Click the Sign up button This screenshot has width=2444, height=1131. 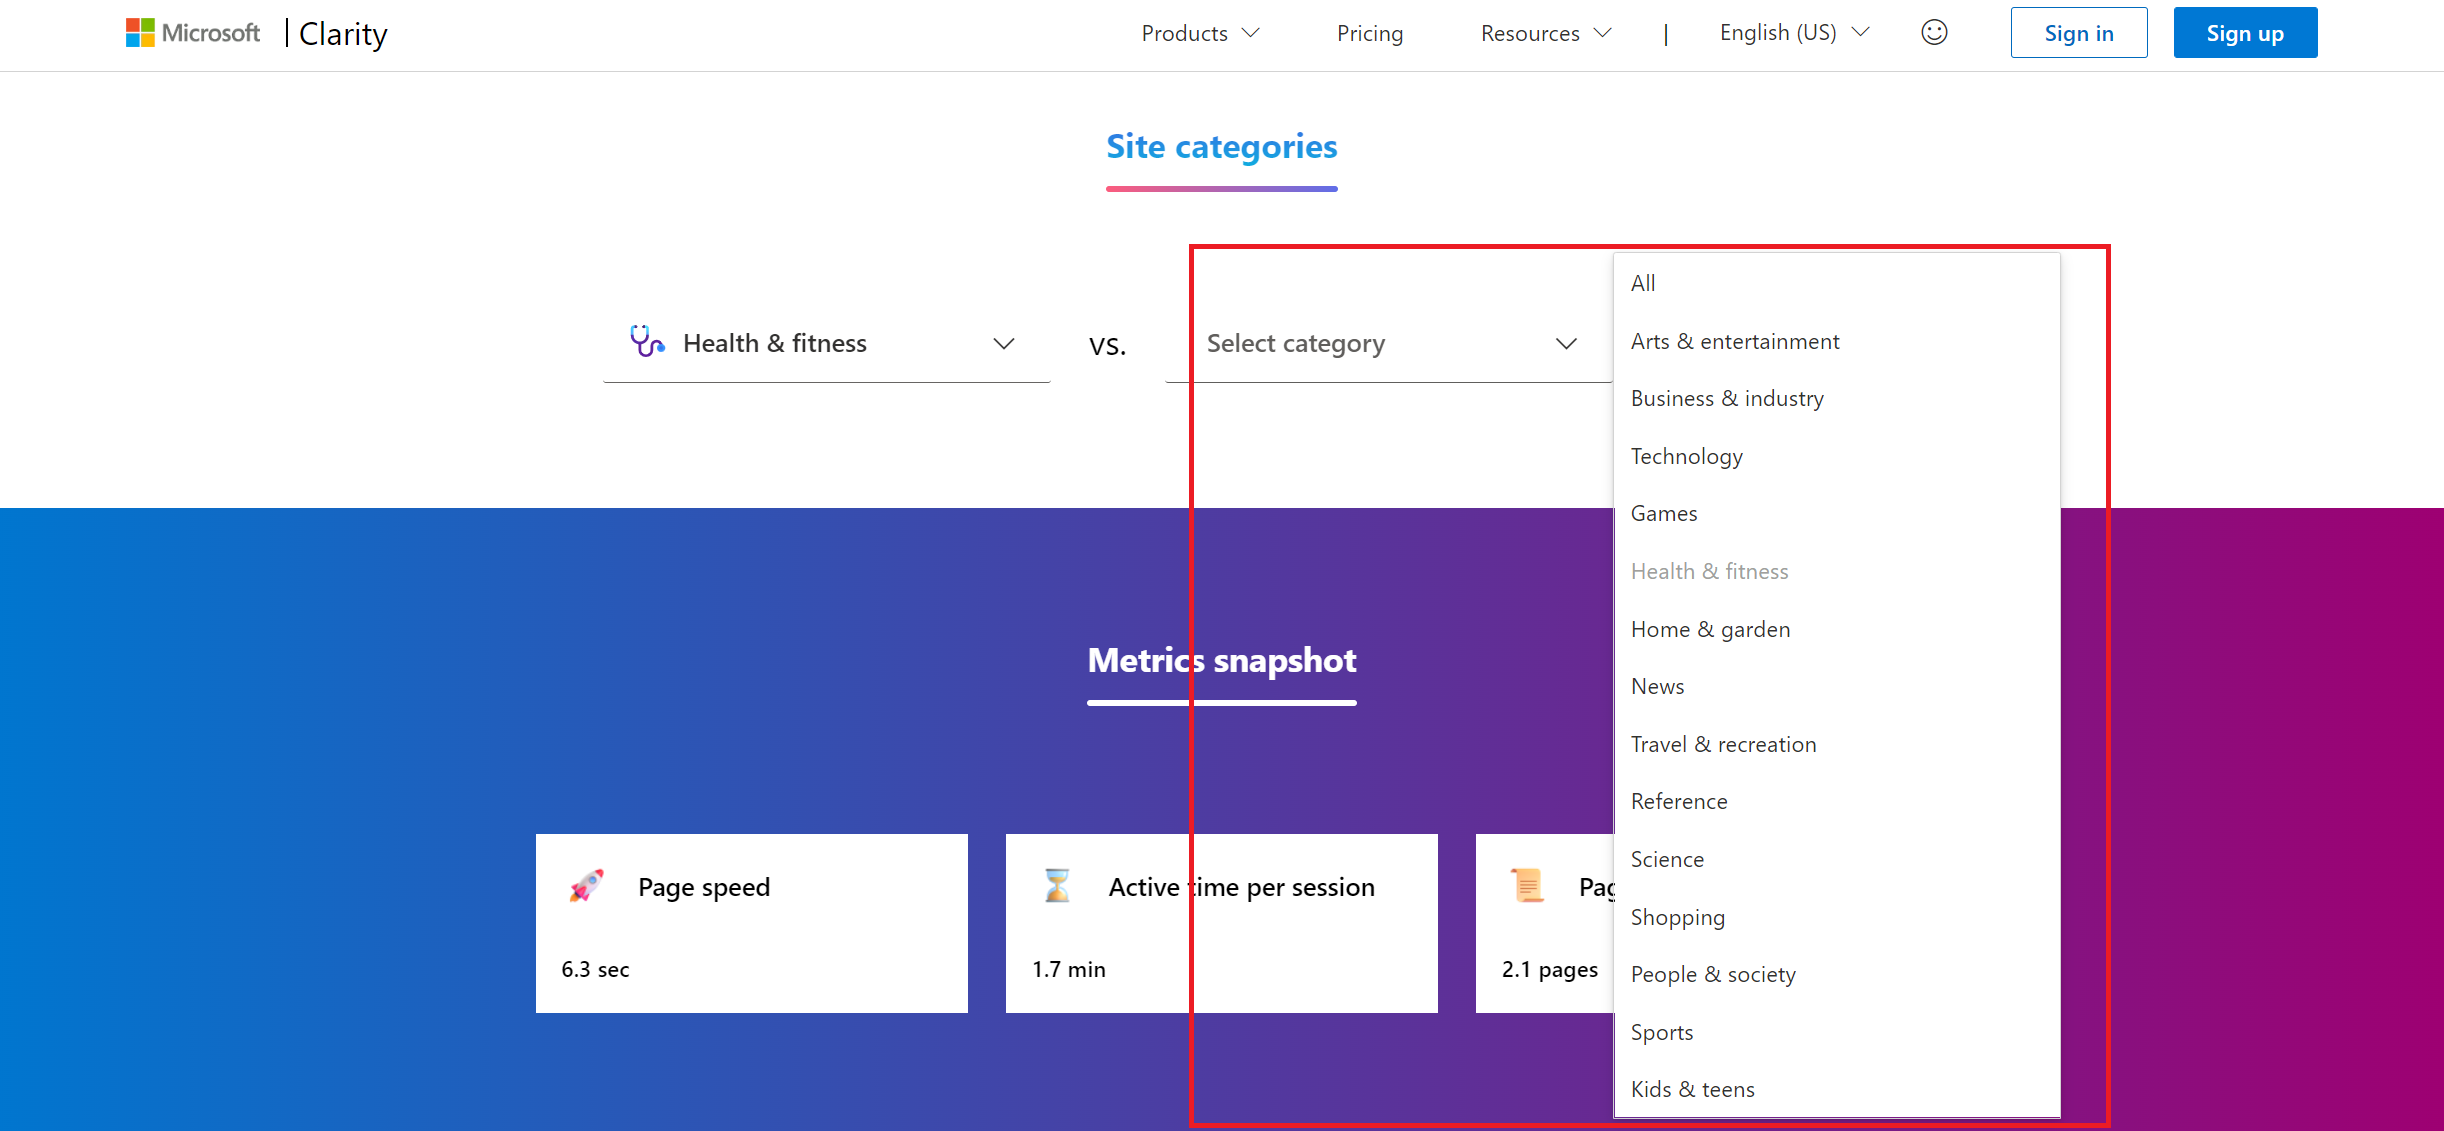[x=2244, y=33]
